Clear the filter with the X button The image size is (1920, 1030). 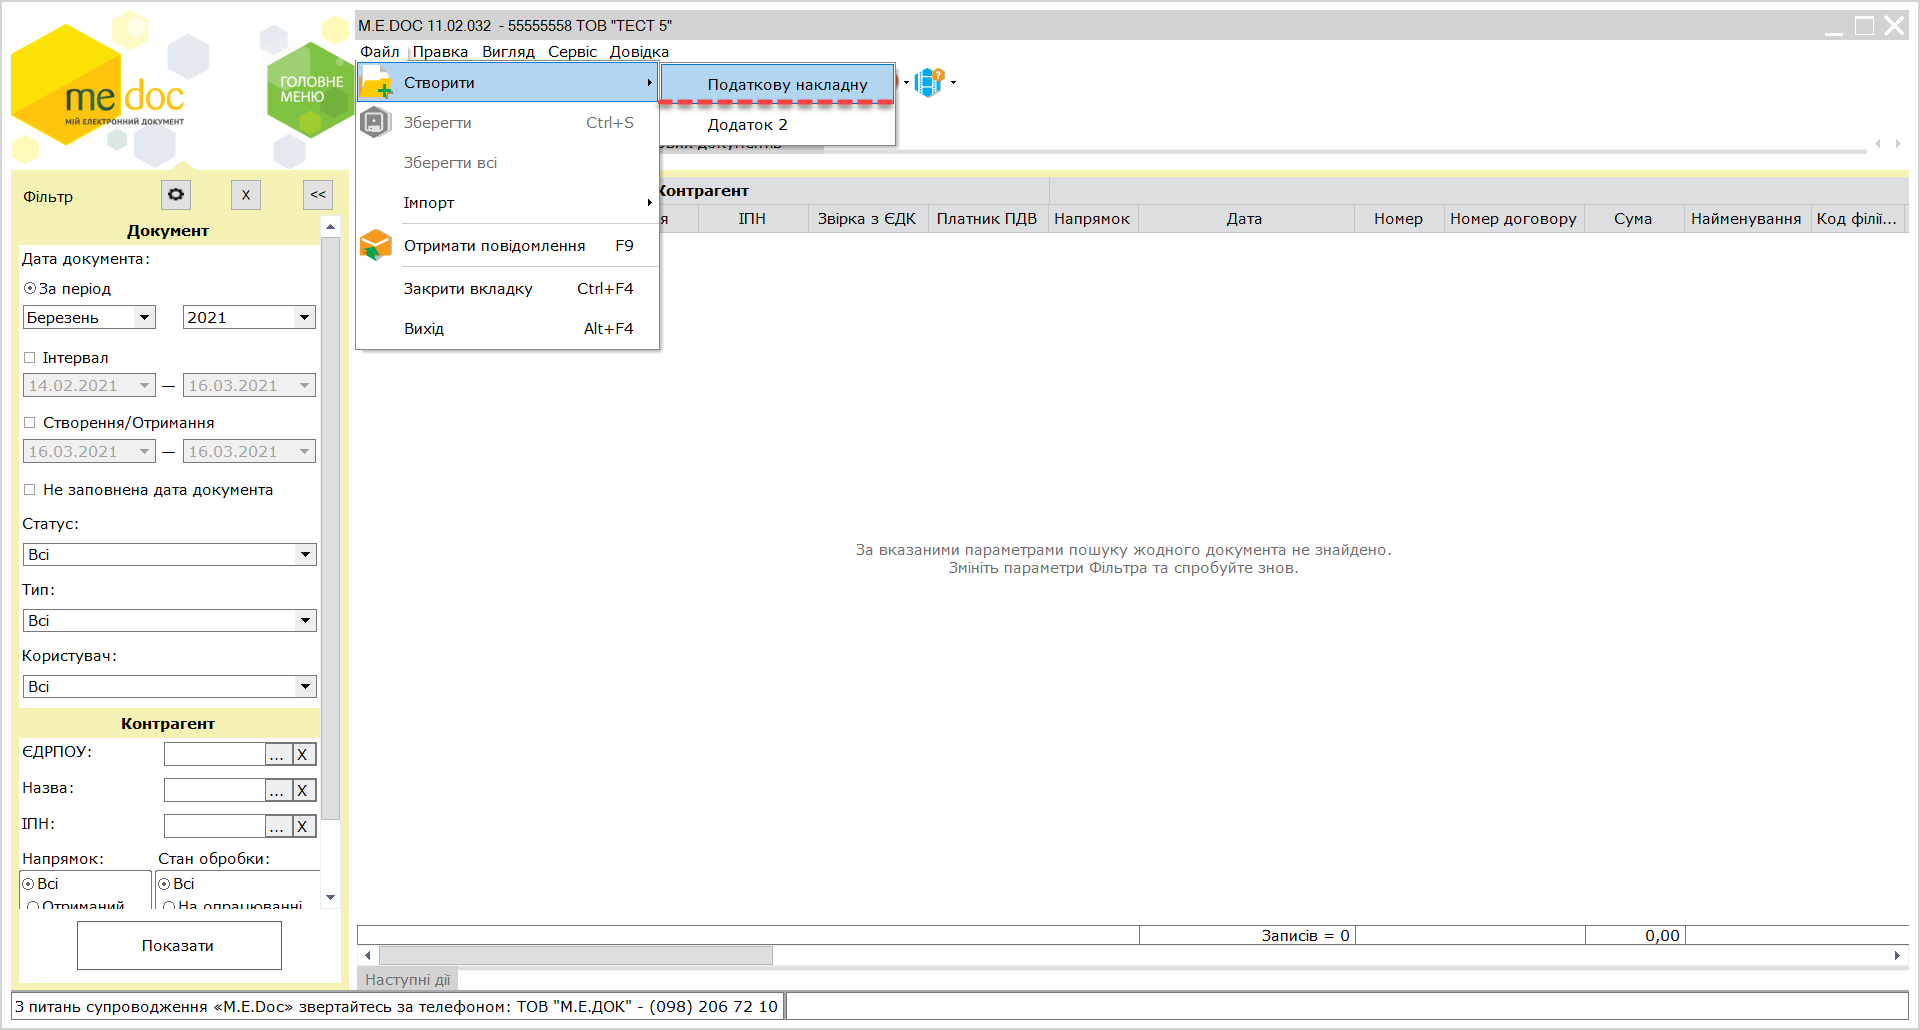246,195
